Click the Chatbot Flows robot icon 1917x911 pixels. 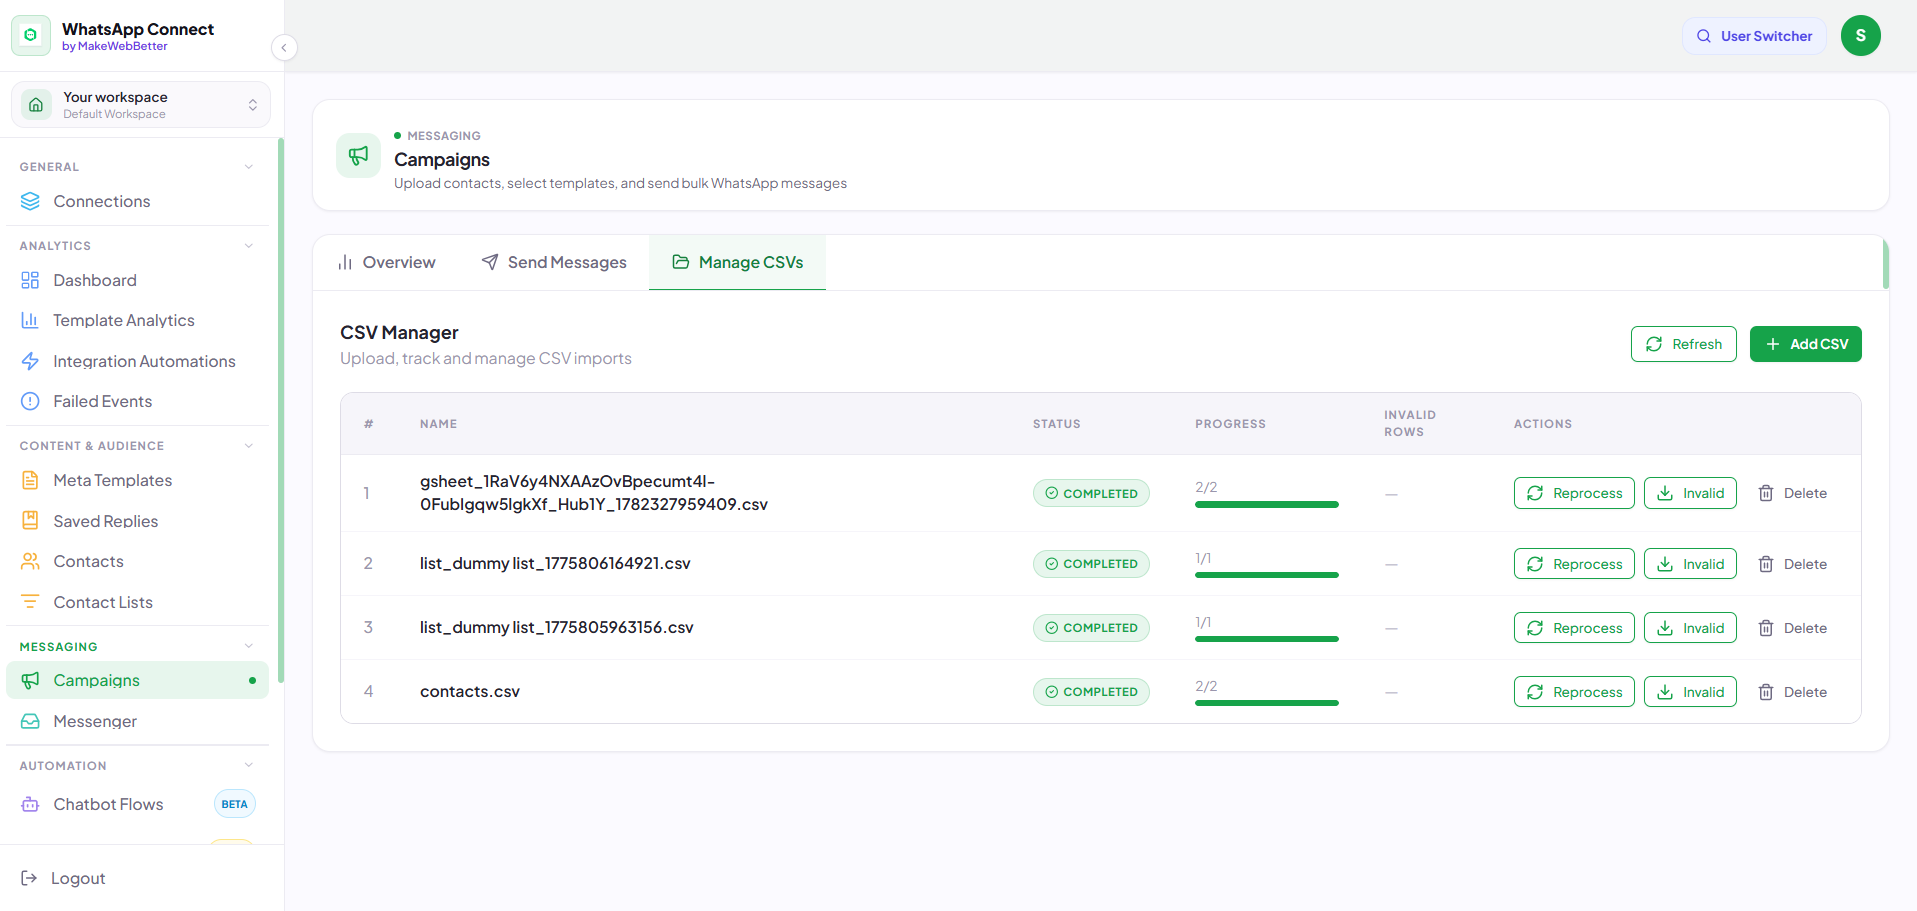[x=31, y=804]
